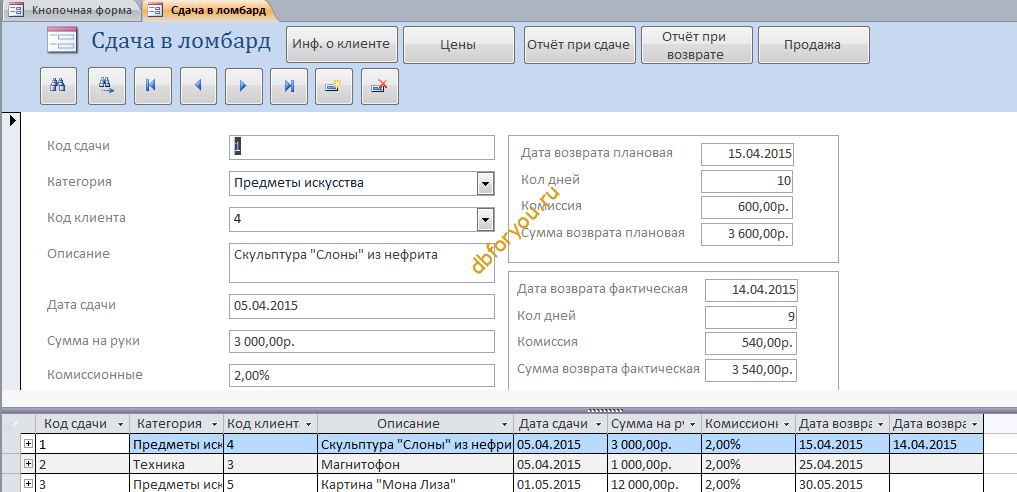Click the 25.04.2015 cell

coord(843,464)
